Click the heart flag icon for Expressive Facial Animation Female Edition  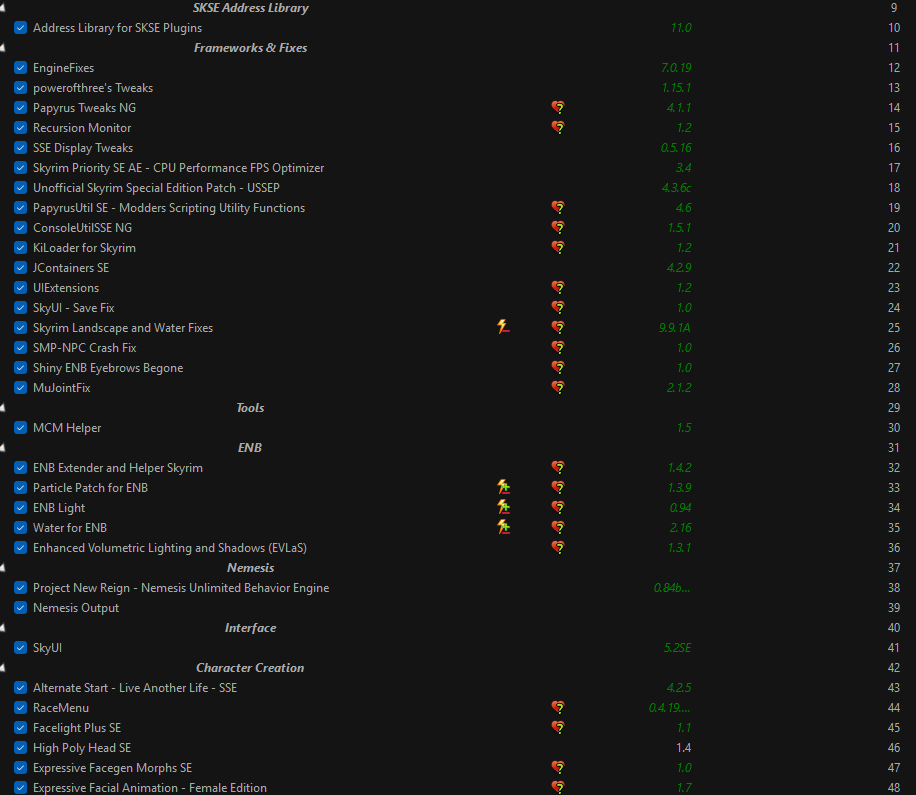(558, 787)
